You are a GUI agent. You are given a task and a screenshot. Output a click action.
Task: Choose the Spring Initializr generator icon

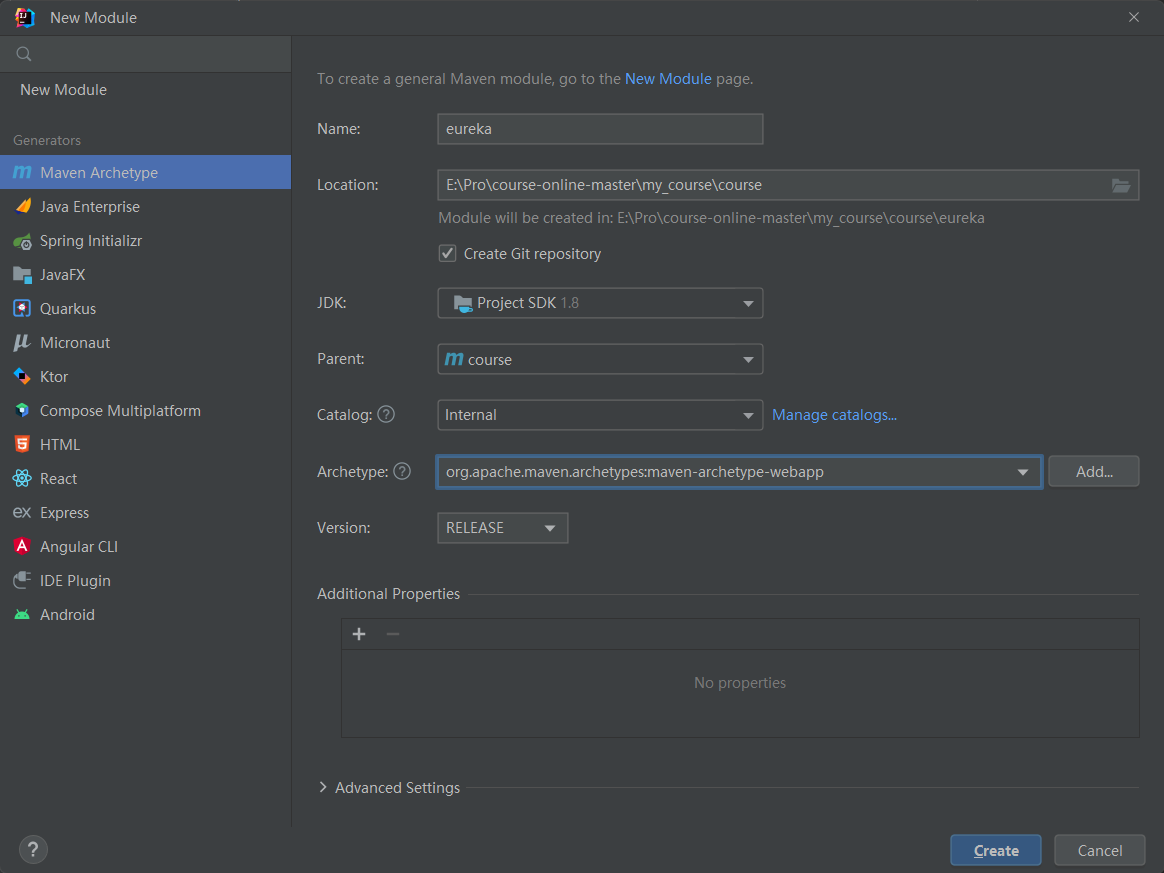click(x=22, y=241)
